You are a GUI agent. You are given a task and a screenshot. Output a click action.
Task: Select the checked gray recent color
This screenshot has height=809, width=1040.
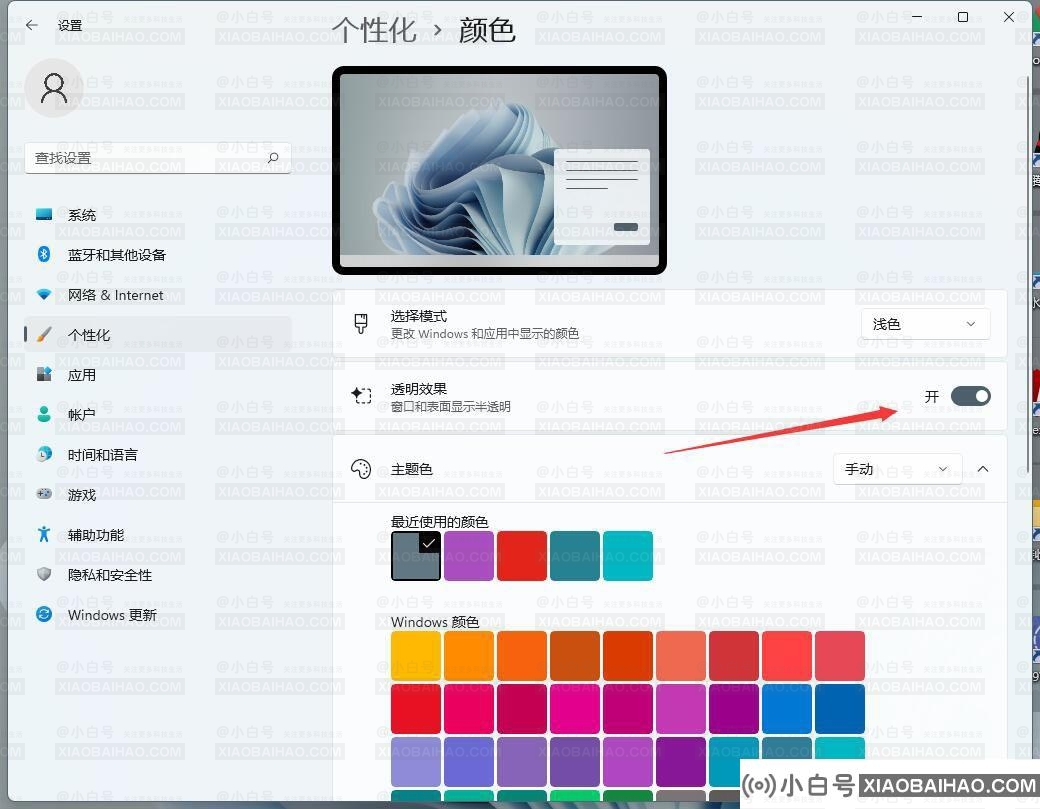click(416, 556)
